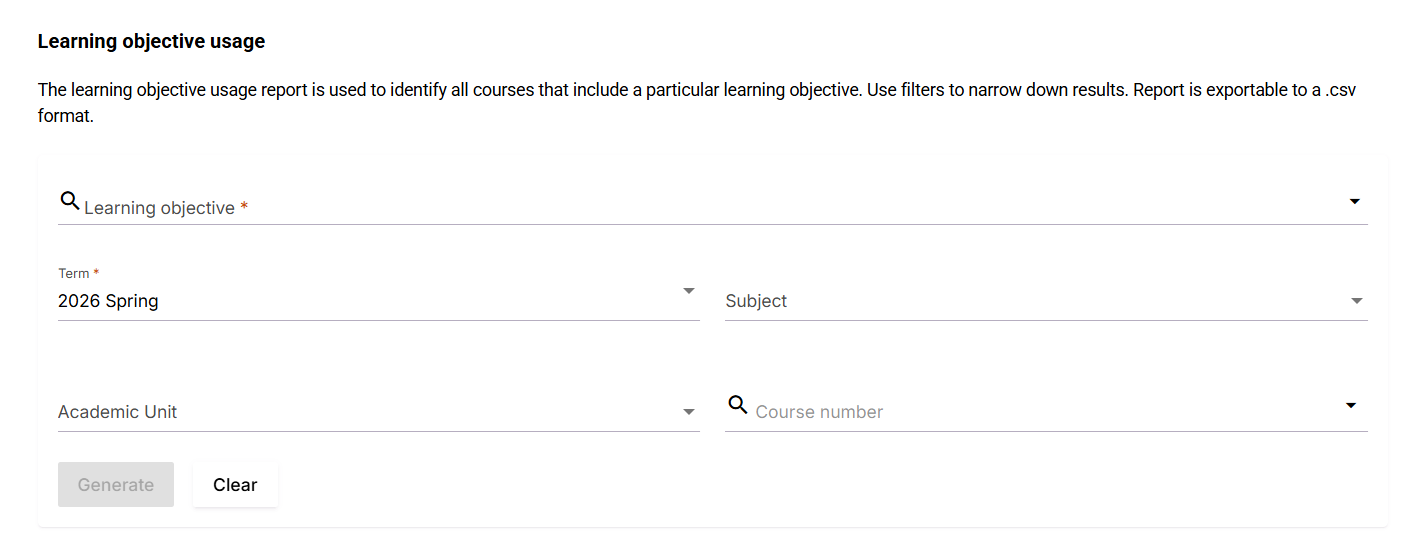Click the report description paragraph
The height and width of the screenshot is (550, 1416).
600,91
